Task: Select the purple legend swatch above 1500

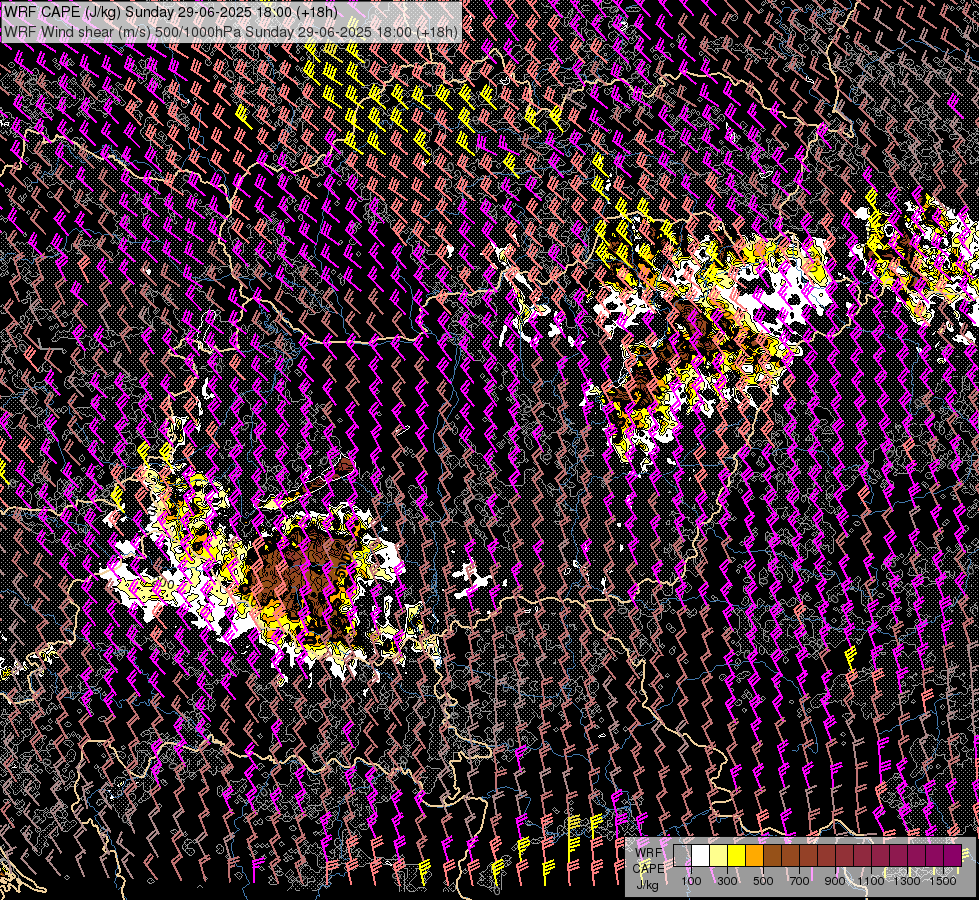Action: click(953, 855)
